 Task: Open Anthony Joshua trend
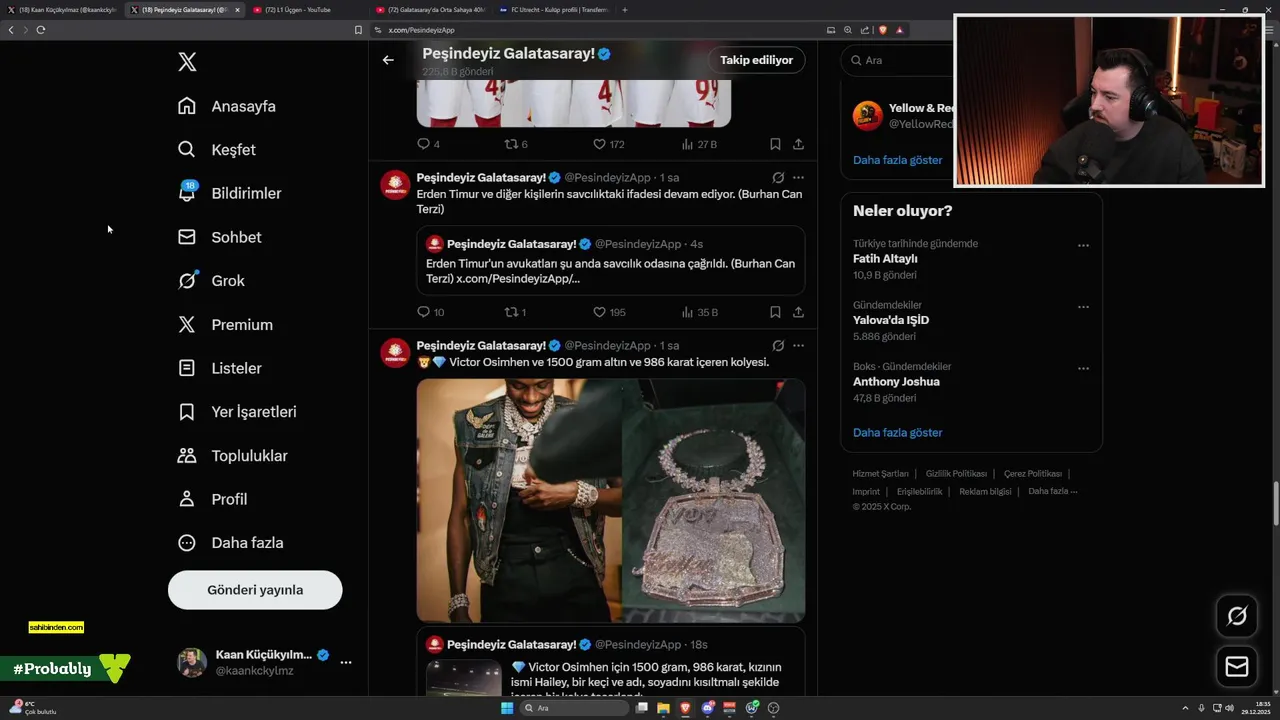click(896, 382)
